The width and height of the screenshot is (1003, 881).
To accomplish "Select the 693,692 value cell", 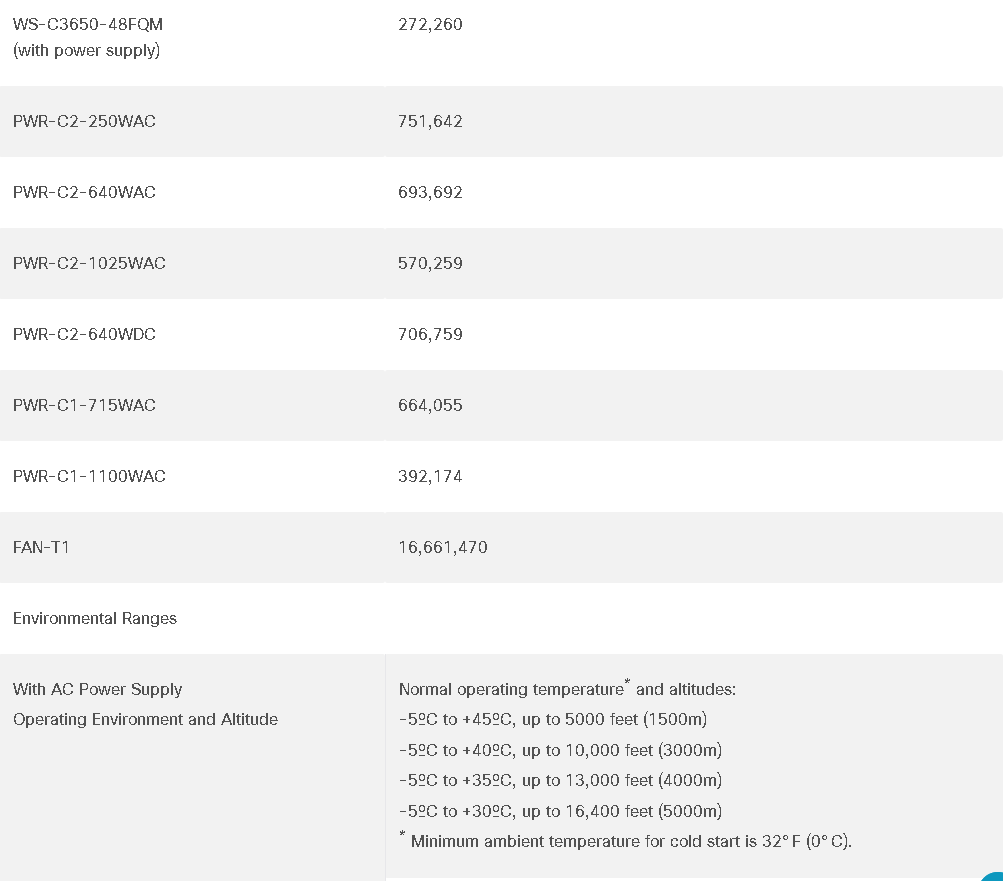I will [x=430, y=192].
